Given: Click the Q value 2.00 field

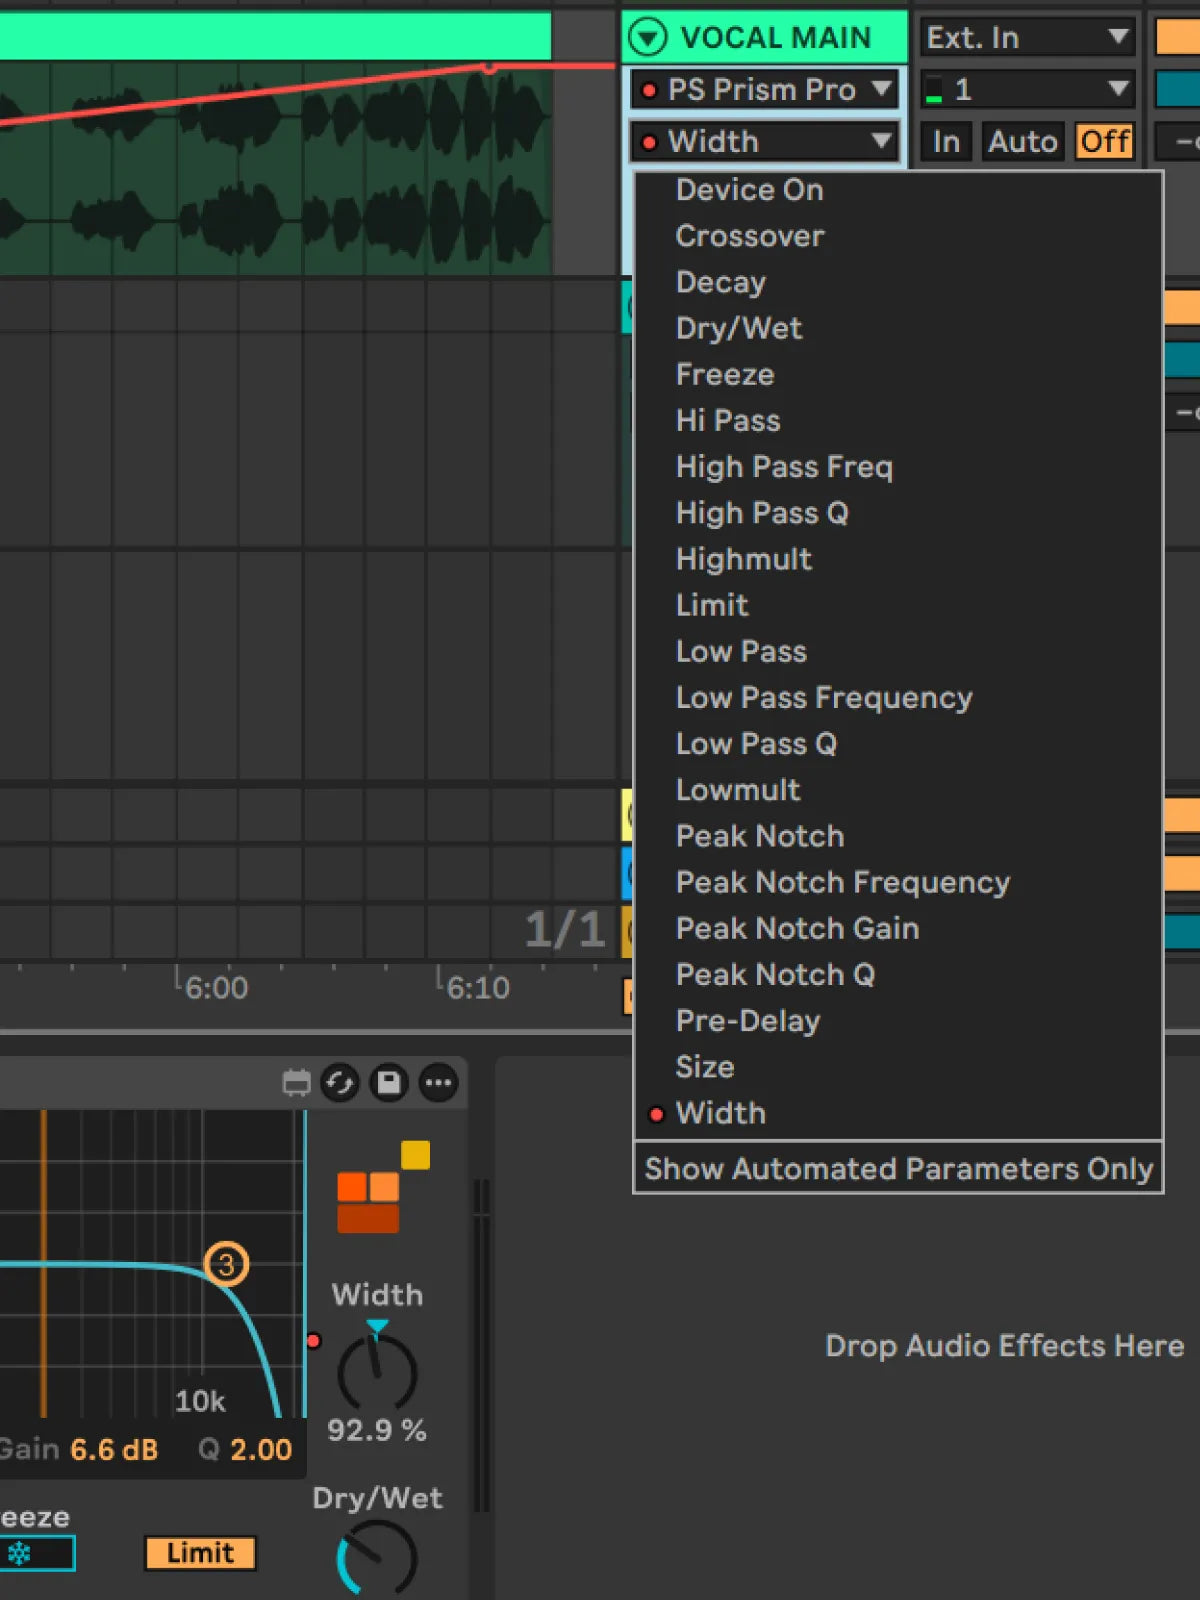Looking at the screenshot, I should click(260, 1449).
